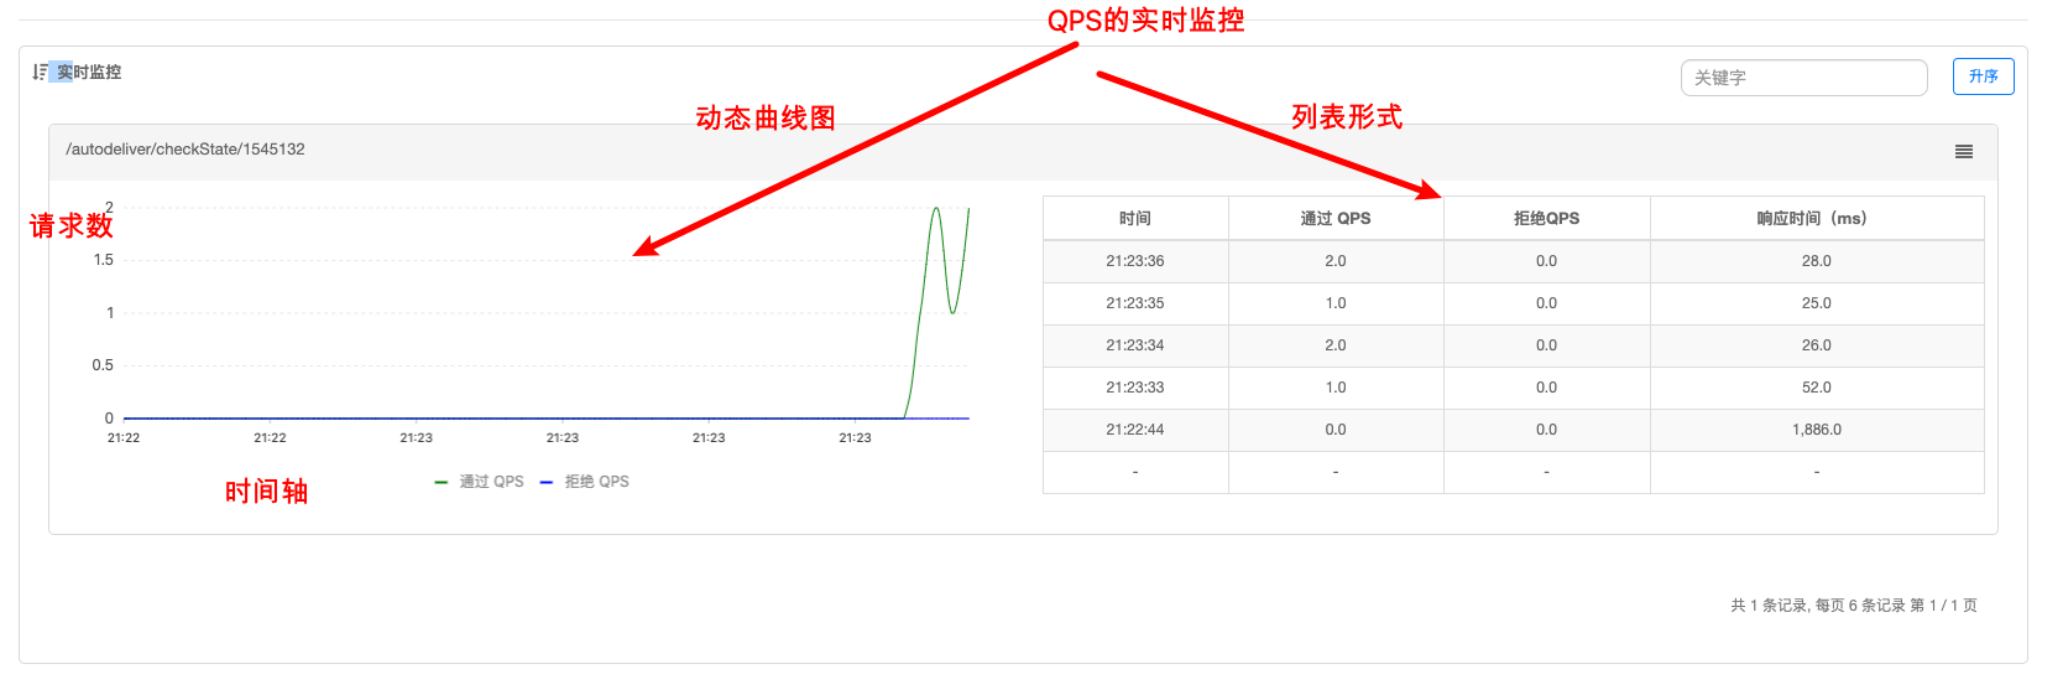Focus the 关键字 search input field

coord(1803,78)
